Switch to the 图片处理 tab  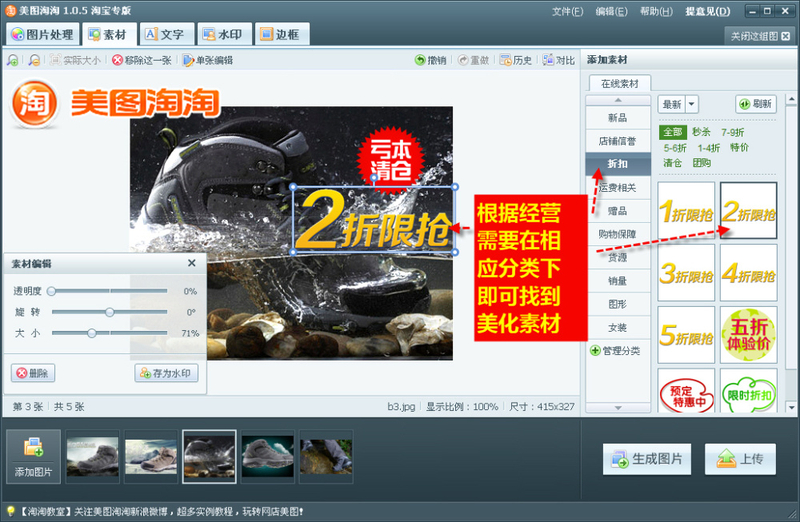[43, 35]
